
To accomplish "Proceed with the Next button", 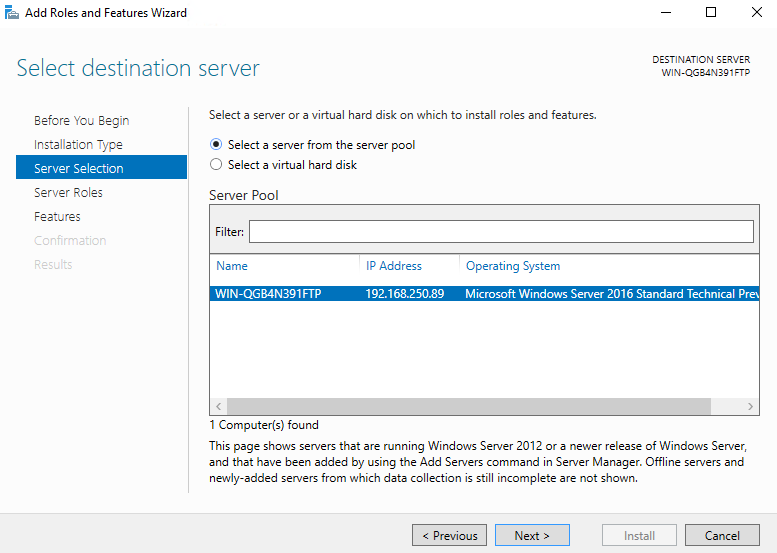I will [532, 535].
